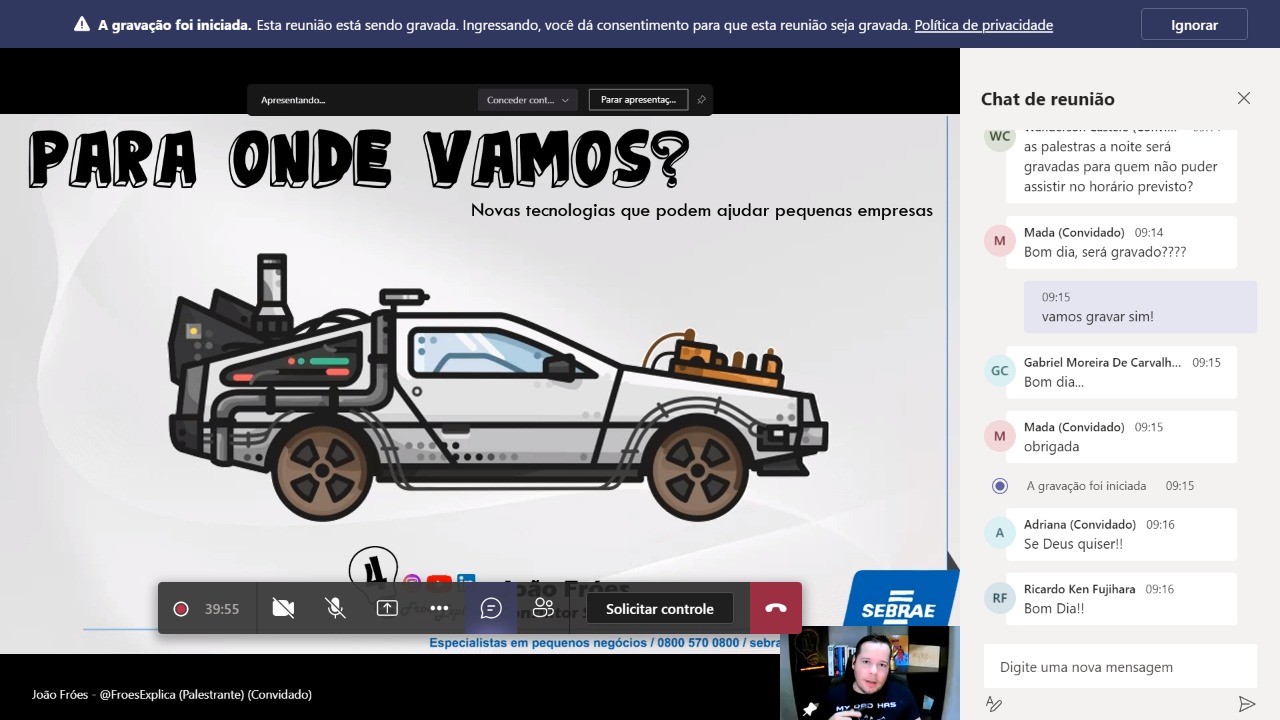Click Solicitar controle button
This screenshot has height=720, width=1280.
pos(659,608)
